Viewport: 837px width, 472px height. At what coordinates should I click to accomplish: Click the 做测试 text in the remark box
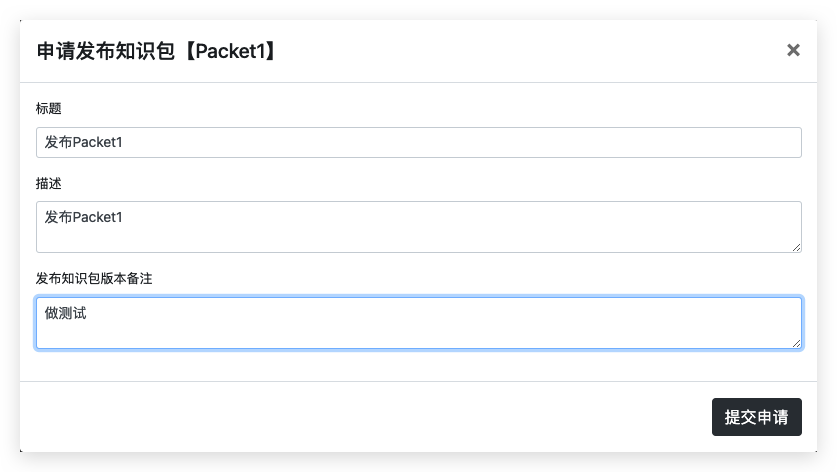click(x=66, y=313)
